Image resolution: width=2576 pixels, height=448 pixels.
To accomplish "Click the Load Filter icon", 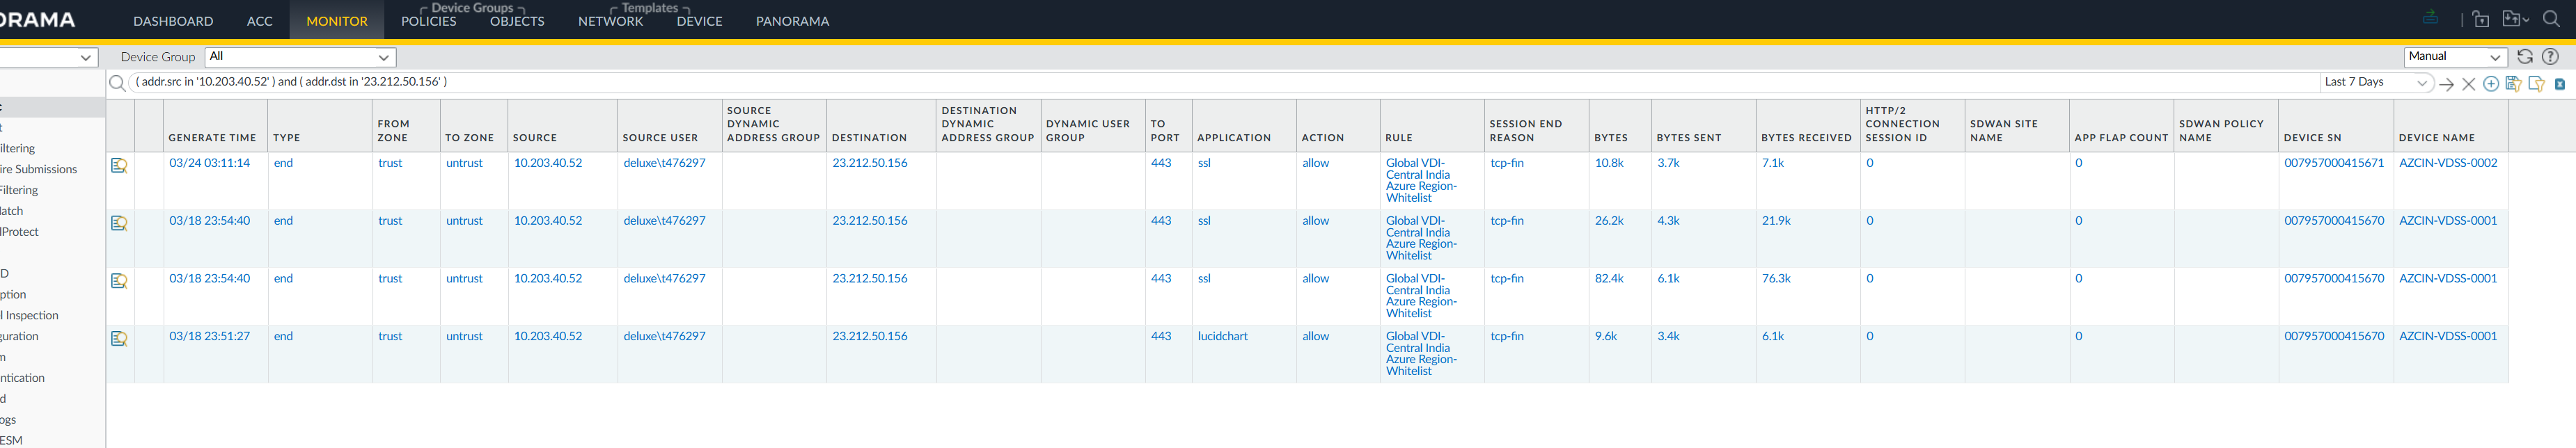I will pyautogui.click(x=2536, y=84).
